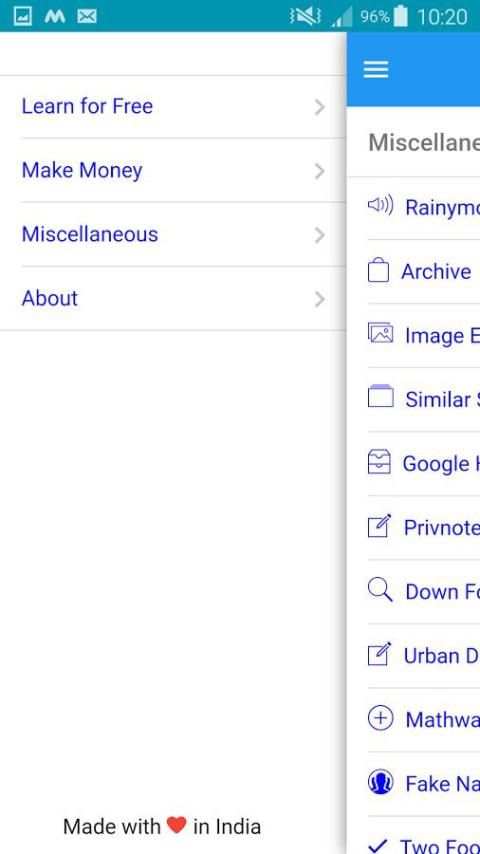Expand Make Money chevron arrow
480x854 pixels.
pos(320,172)
